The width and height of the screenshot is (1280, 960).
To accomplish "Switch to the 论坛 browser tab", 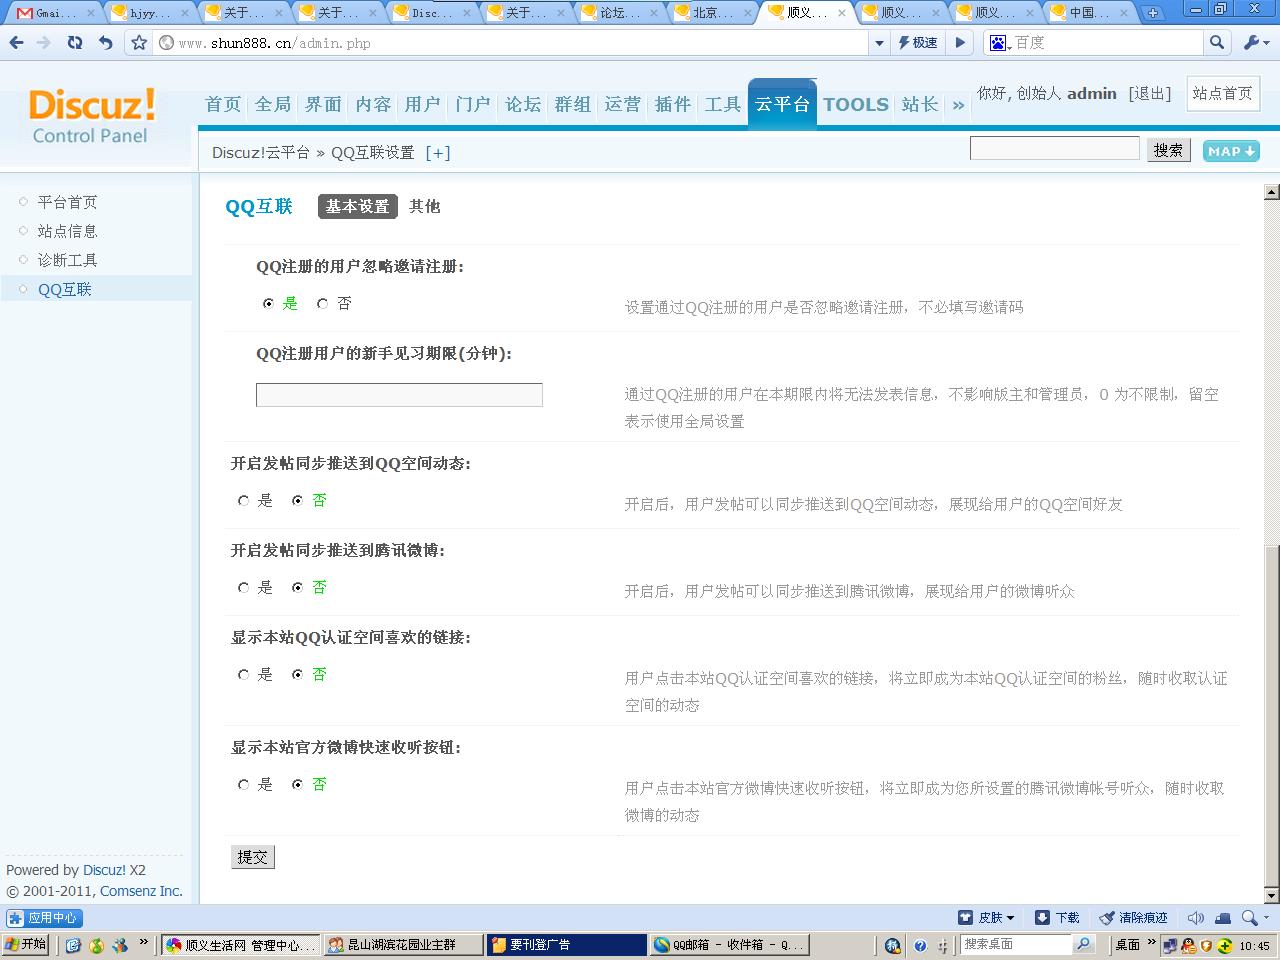I will point(620,13).
